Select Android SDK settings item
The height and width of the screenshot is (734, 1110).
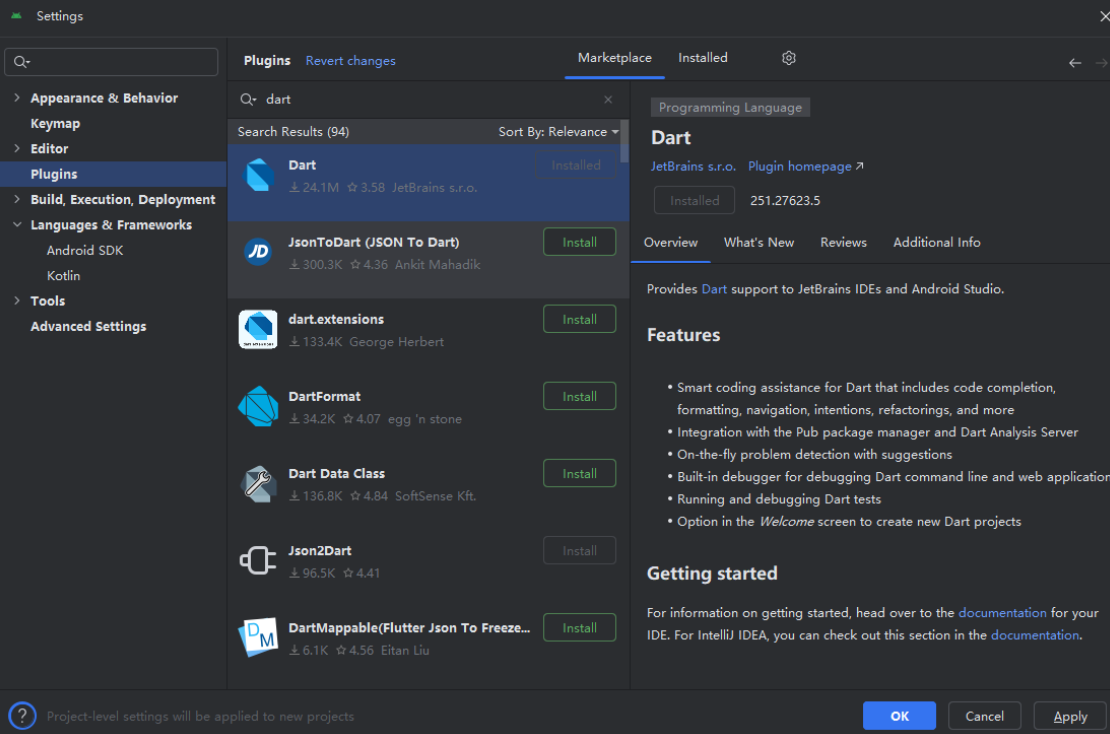(85, 251)
